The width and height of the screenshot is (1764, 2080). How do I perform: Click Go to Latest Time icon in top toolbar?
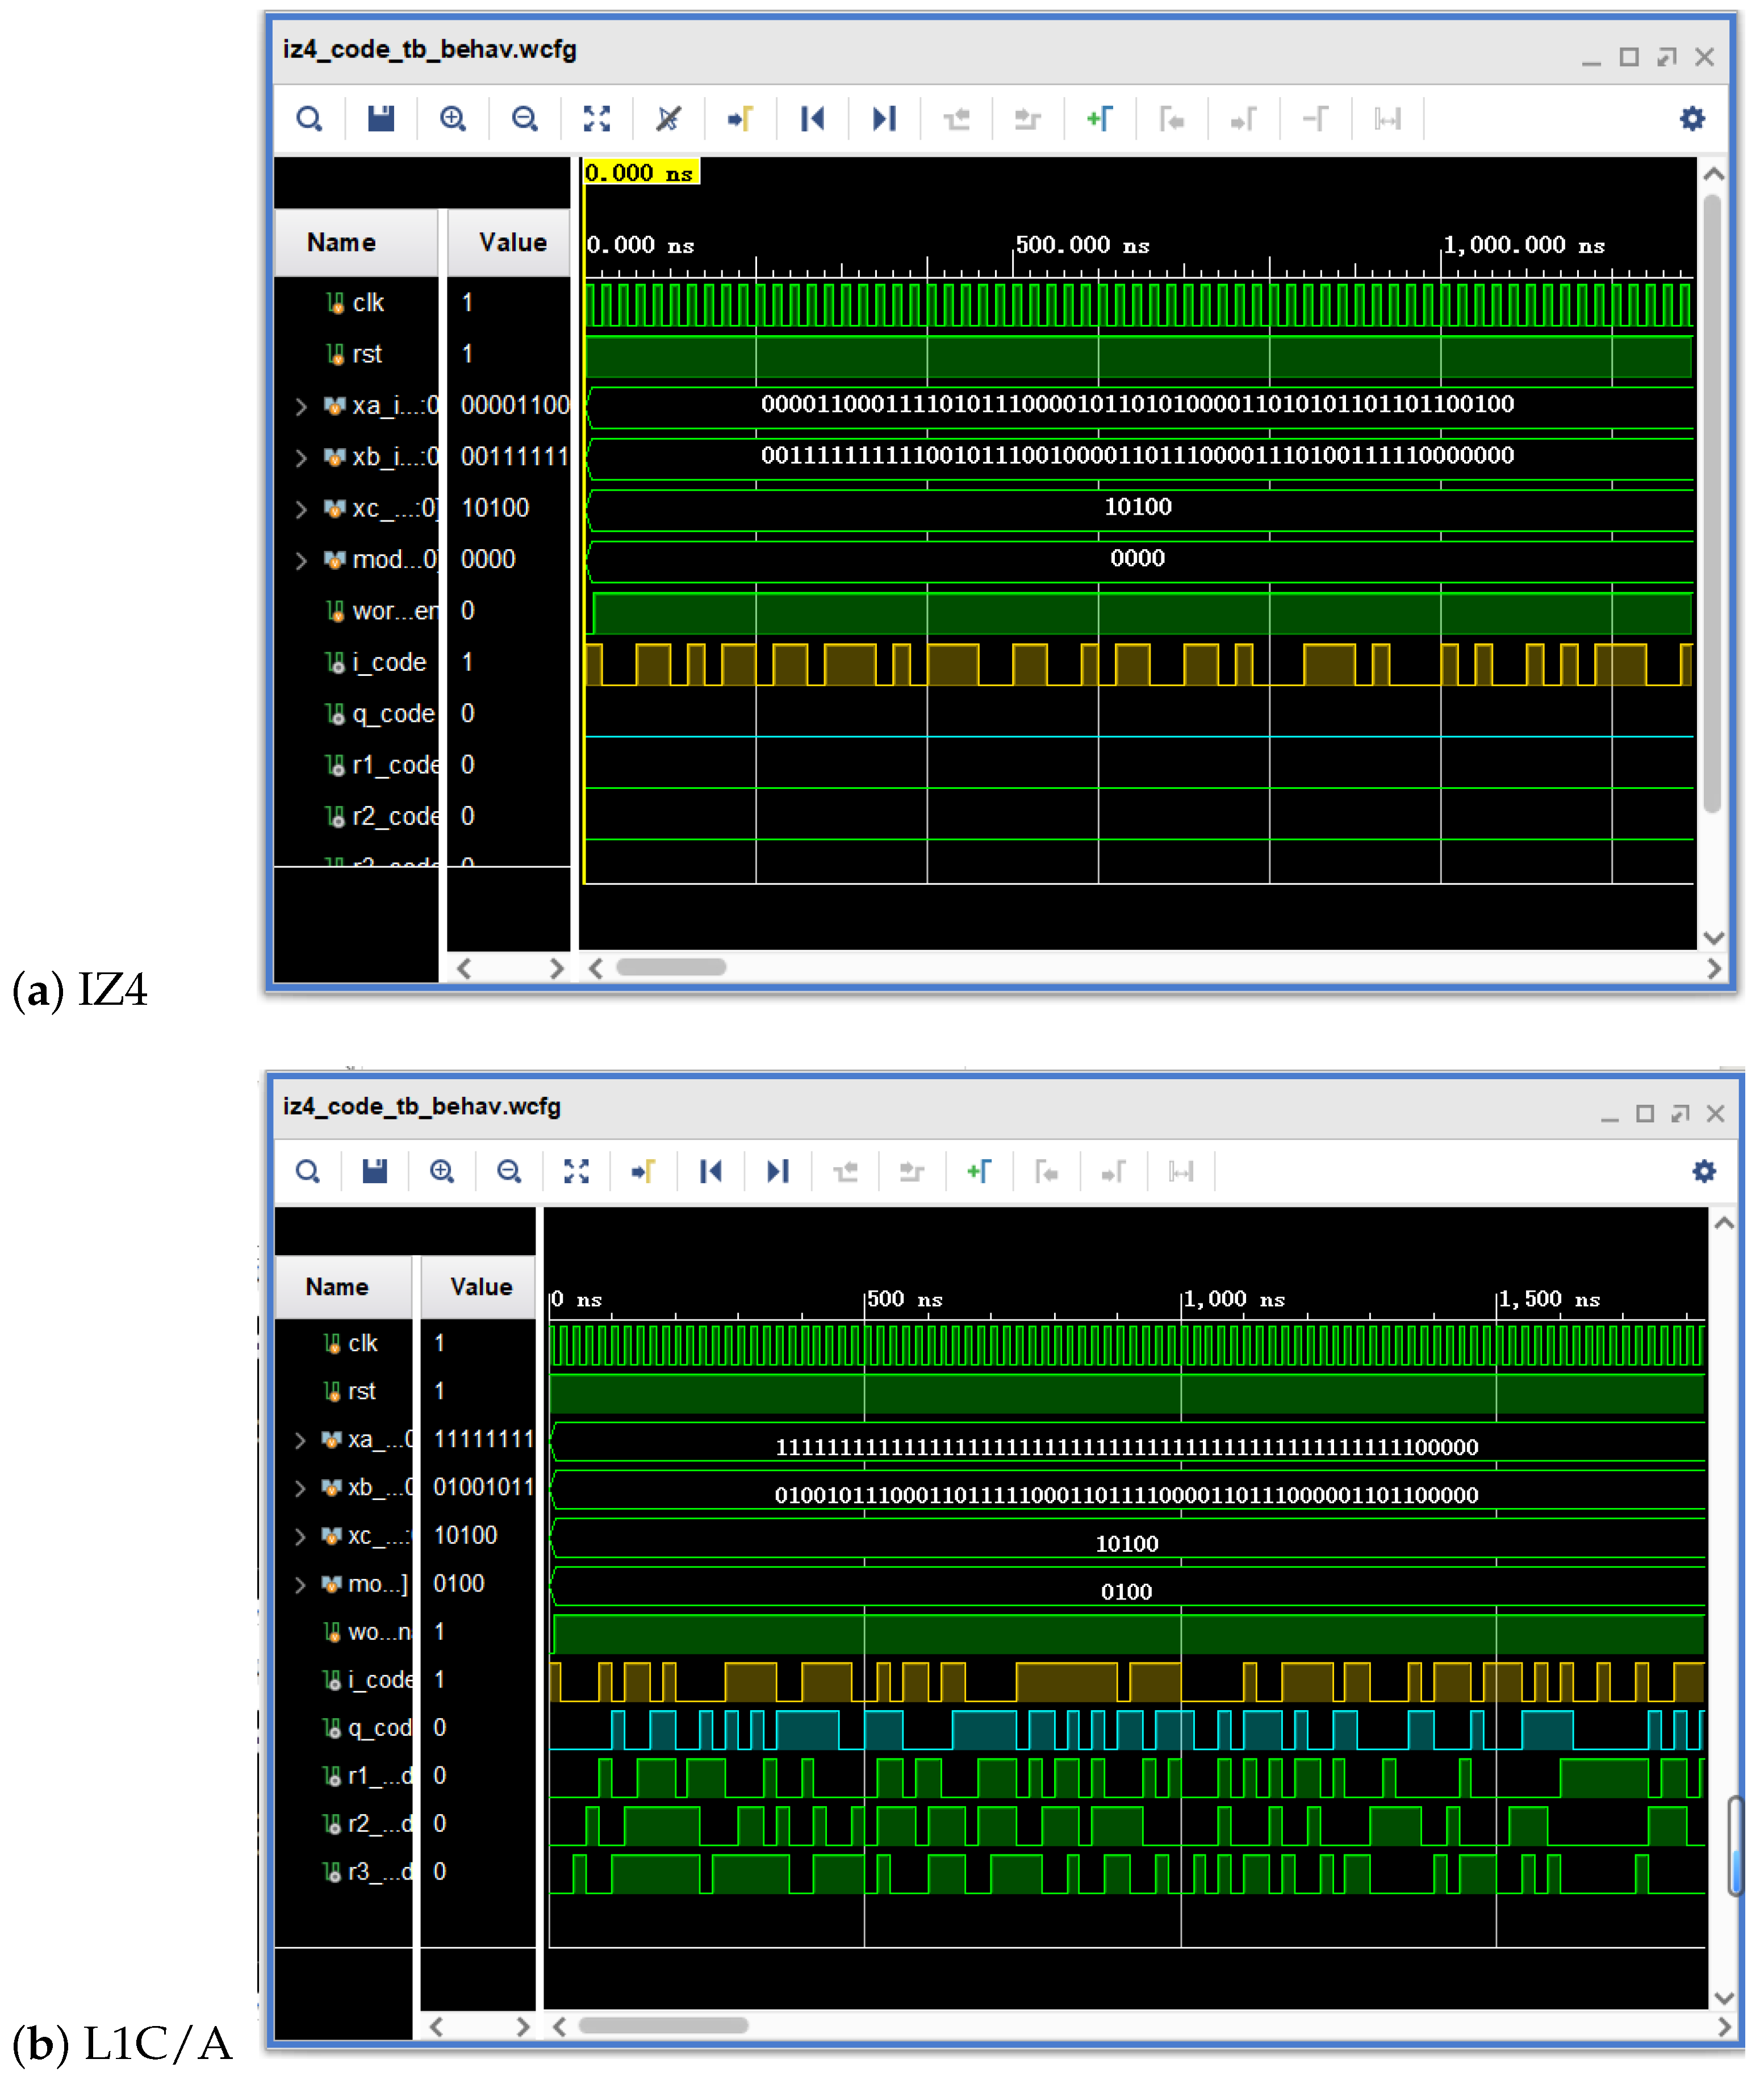click(884, 119)
